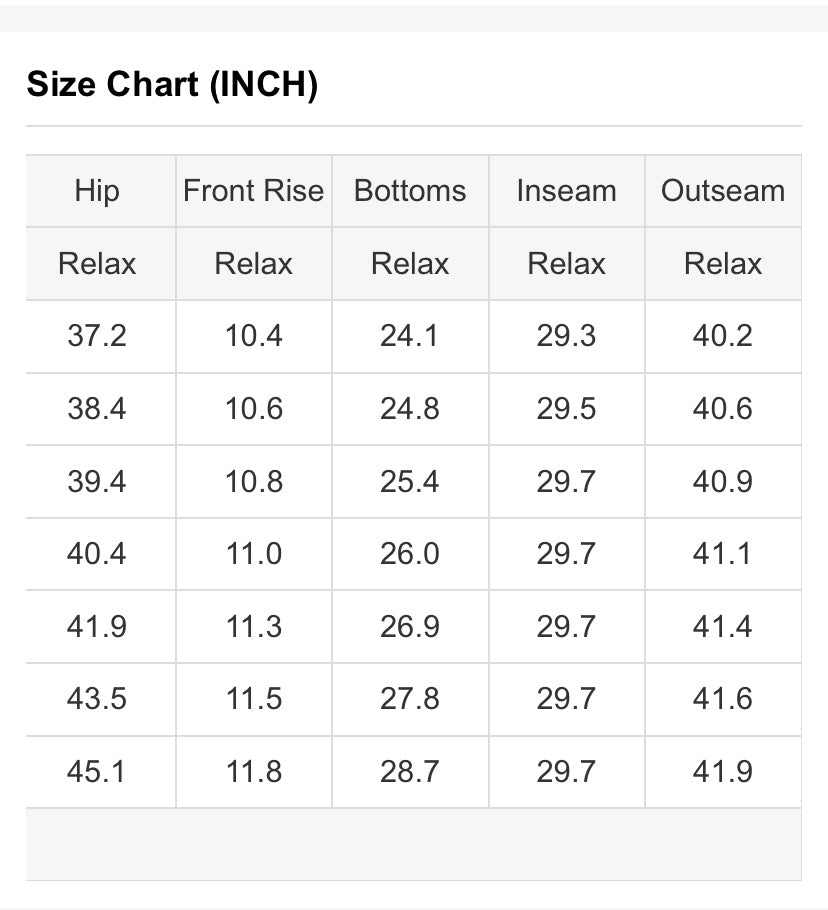Click the Relax label under Hip
The height and width of the screenshot is (910, 828).
(97, 264)
